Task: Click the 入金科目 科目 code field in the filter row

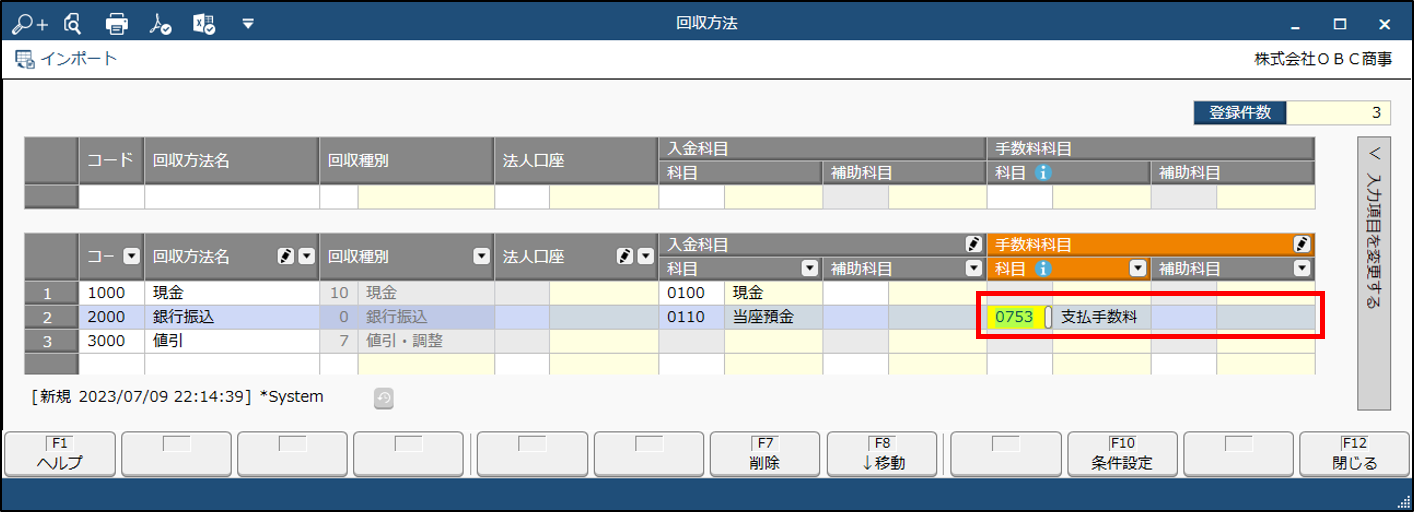Action: click(691, 196)
